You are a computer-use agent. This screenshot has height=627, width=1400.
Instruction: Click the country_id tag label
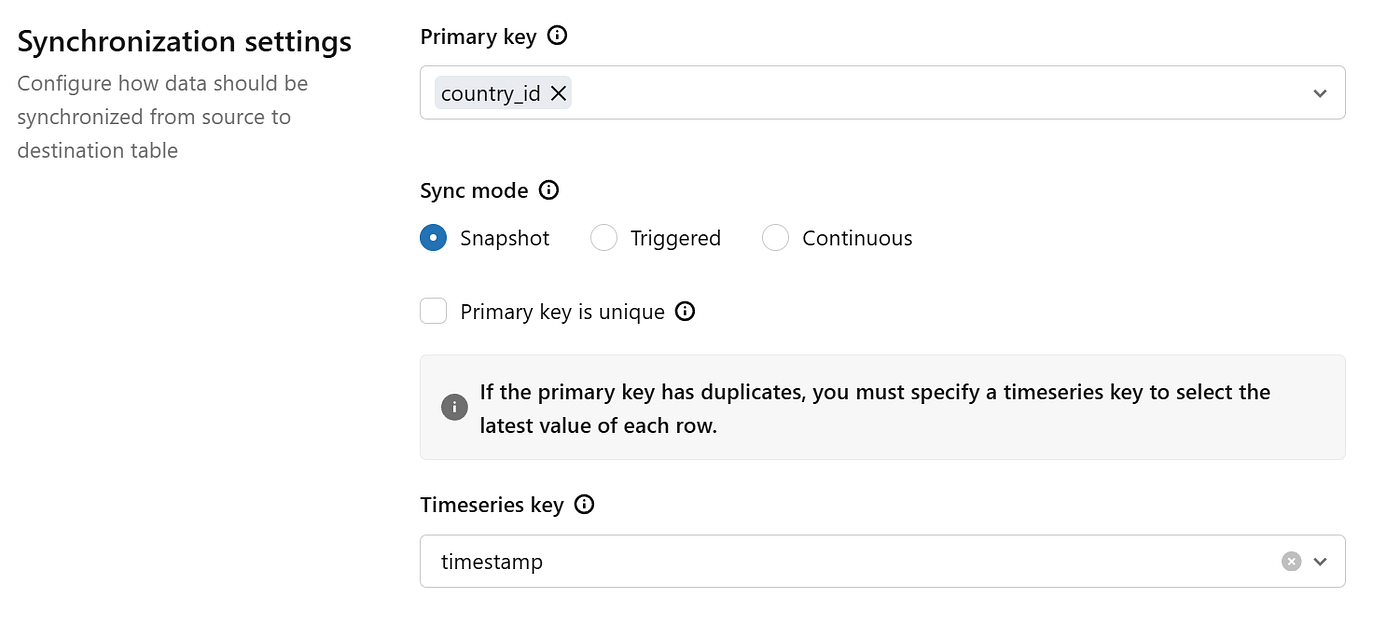tap(491, 93)
